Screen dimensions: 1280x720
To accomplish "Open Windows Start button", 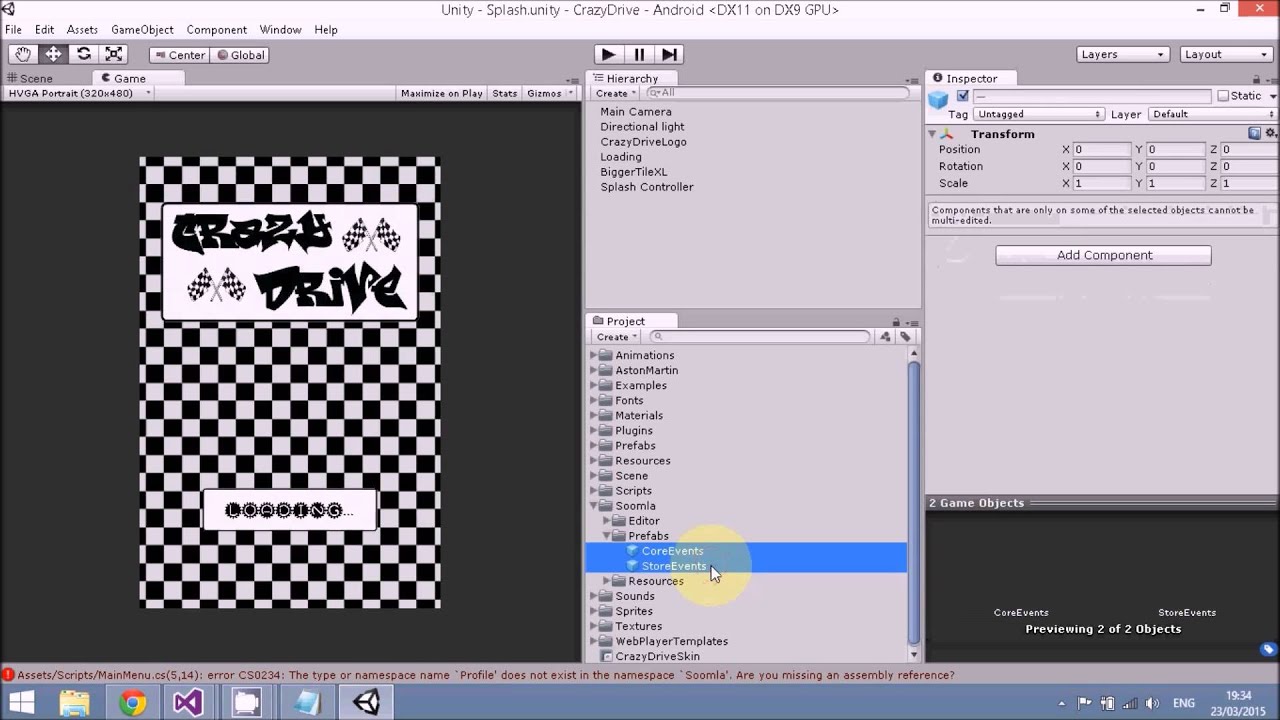I will tap(21, 703).
